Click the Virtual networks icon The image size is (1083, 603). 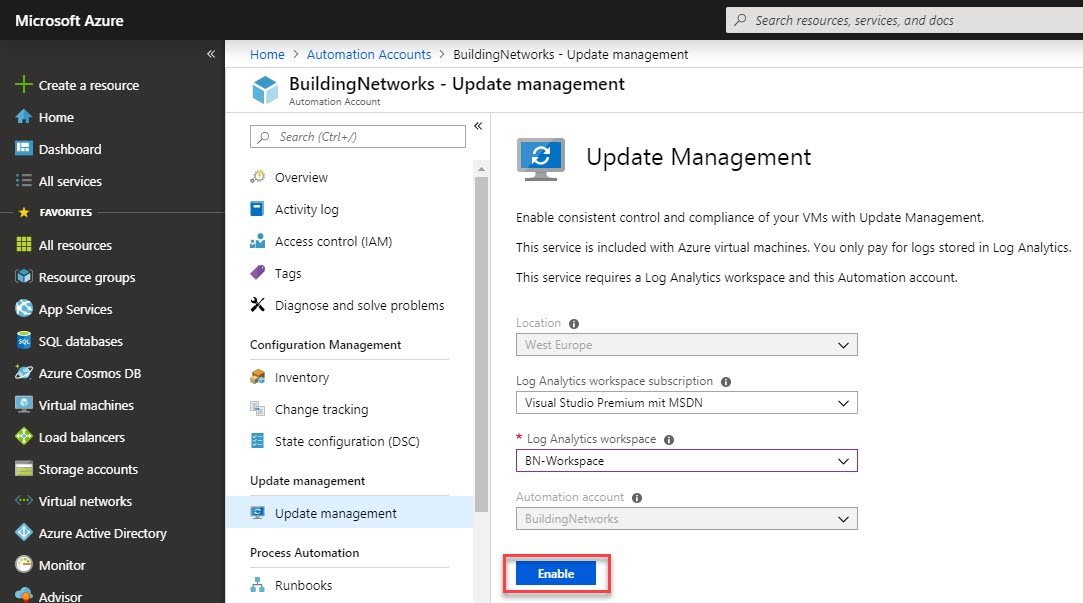23,500
